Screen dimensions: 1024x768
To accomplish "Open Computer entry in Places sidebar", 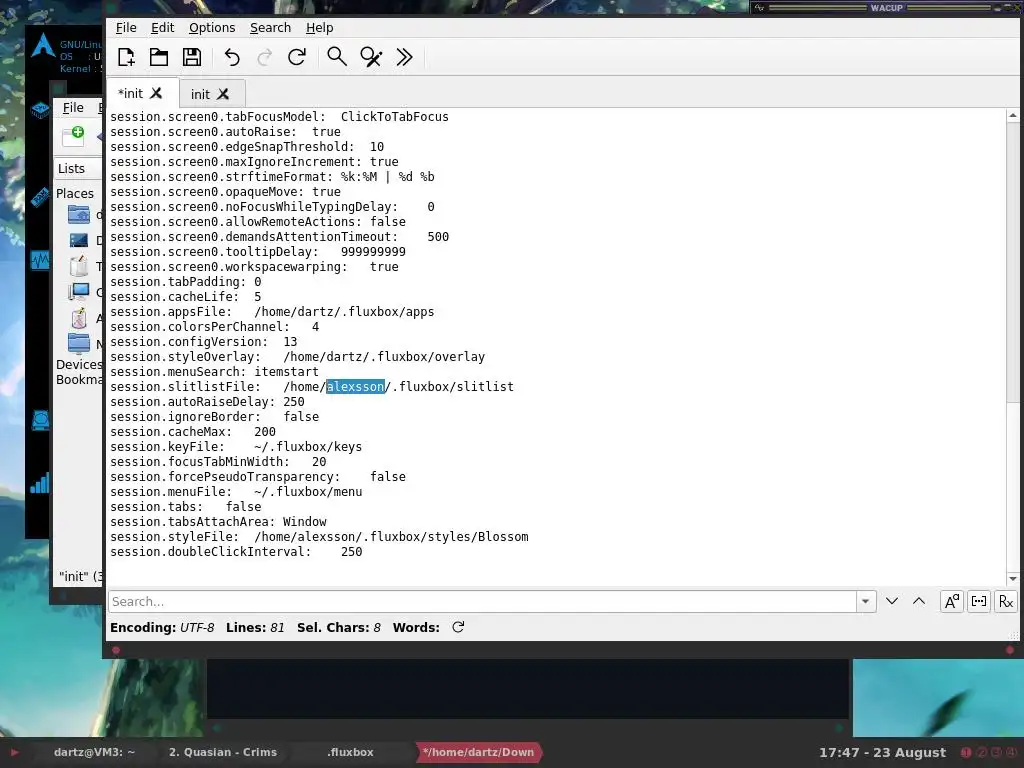I will click(x=80, y=292).
